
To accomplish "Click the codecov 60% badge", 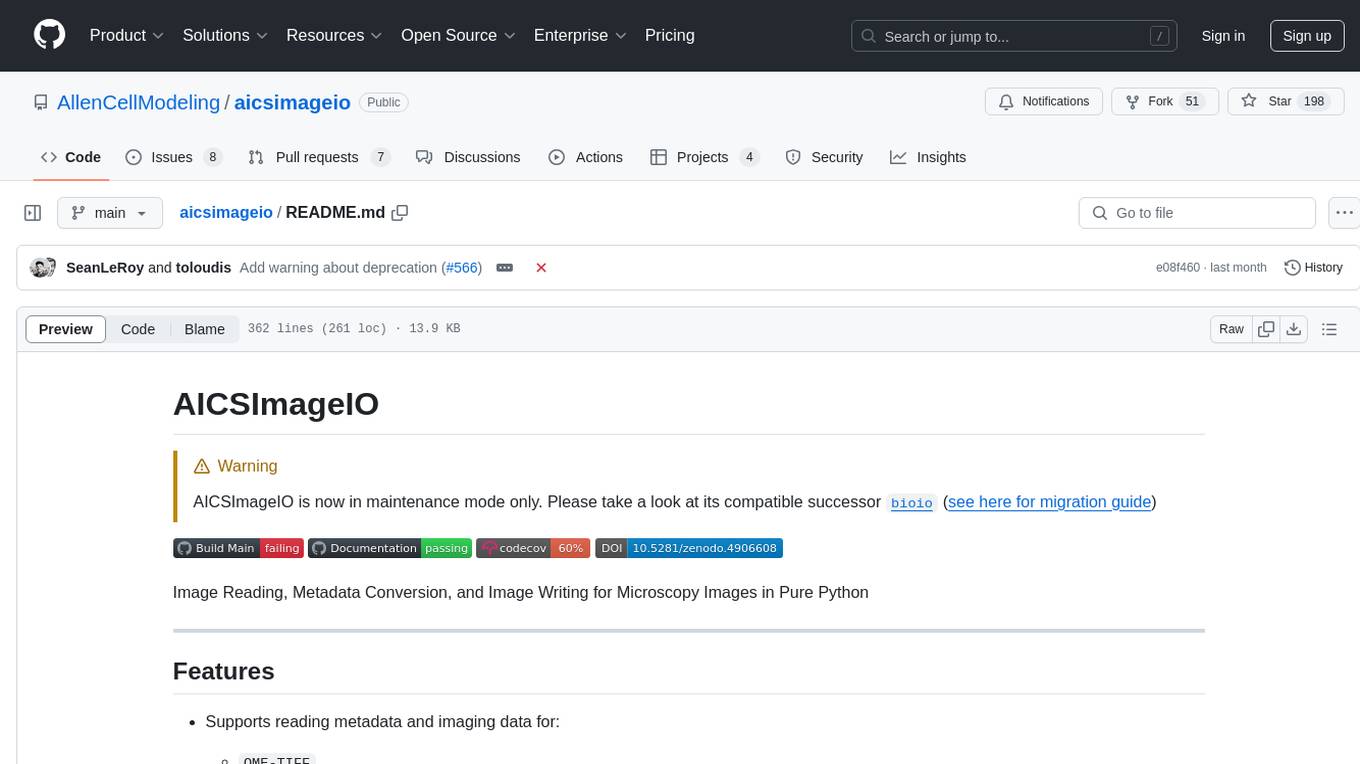I will 533,548.
